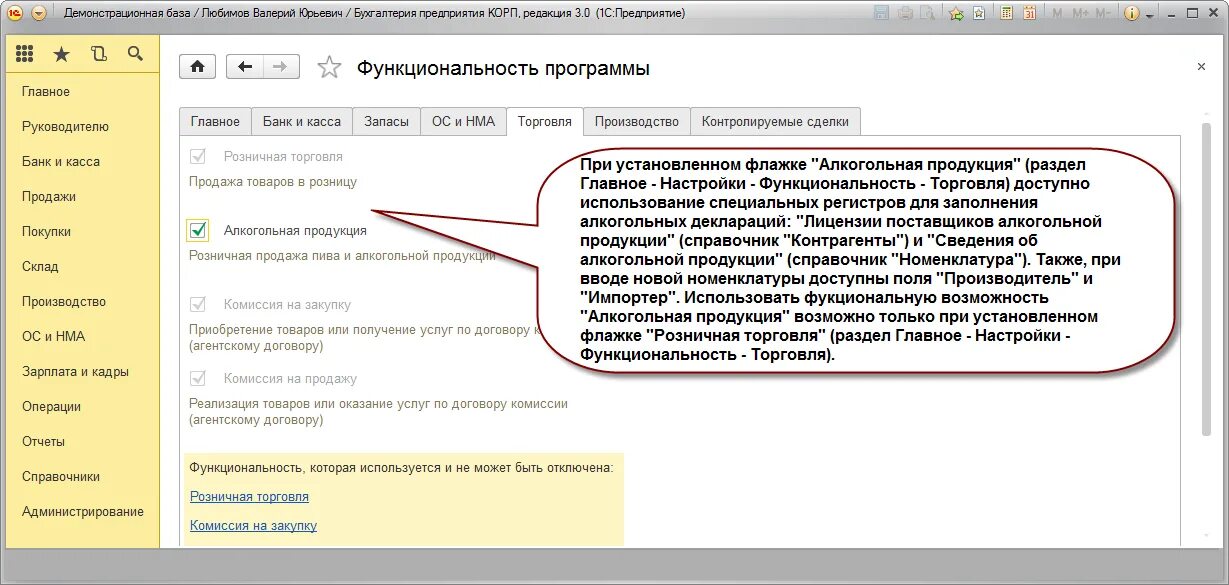
Task: Open Склад section in sidebar
Action: (40, 266)
